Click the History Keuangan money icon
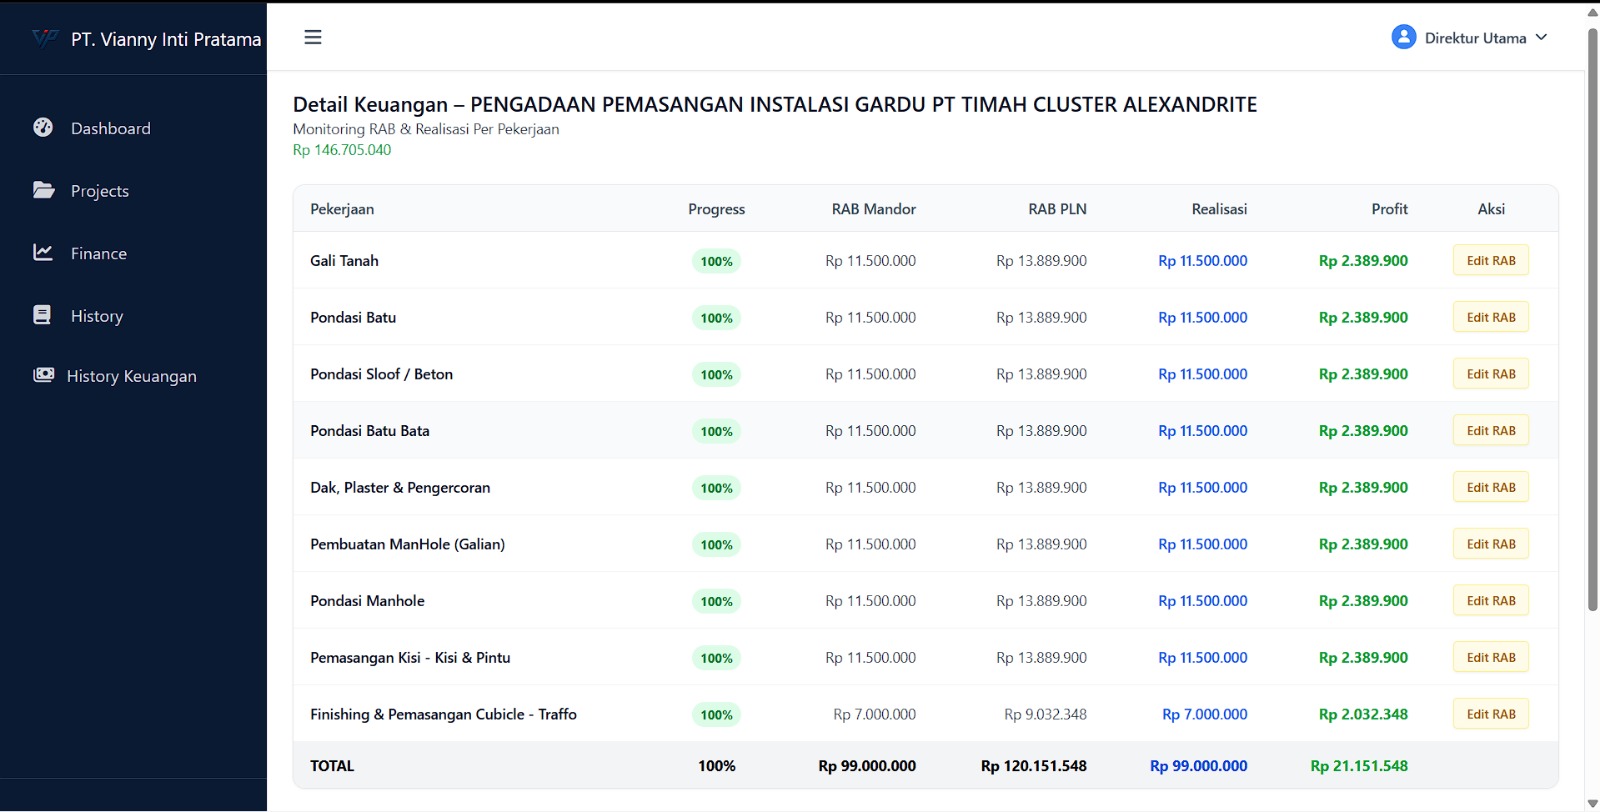1600x812 pixels. point(43,375)
